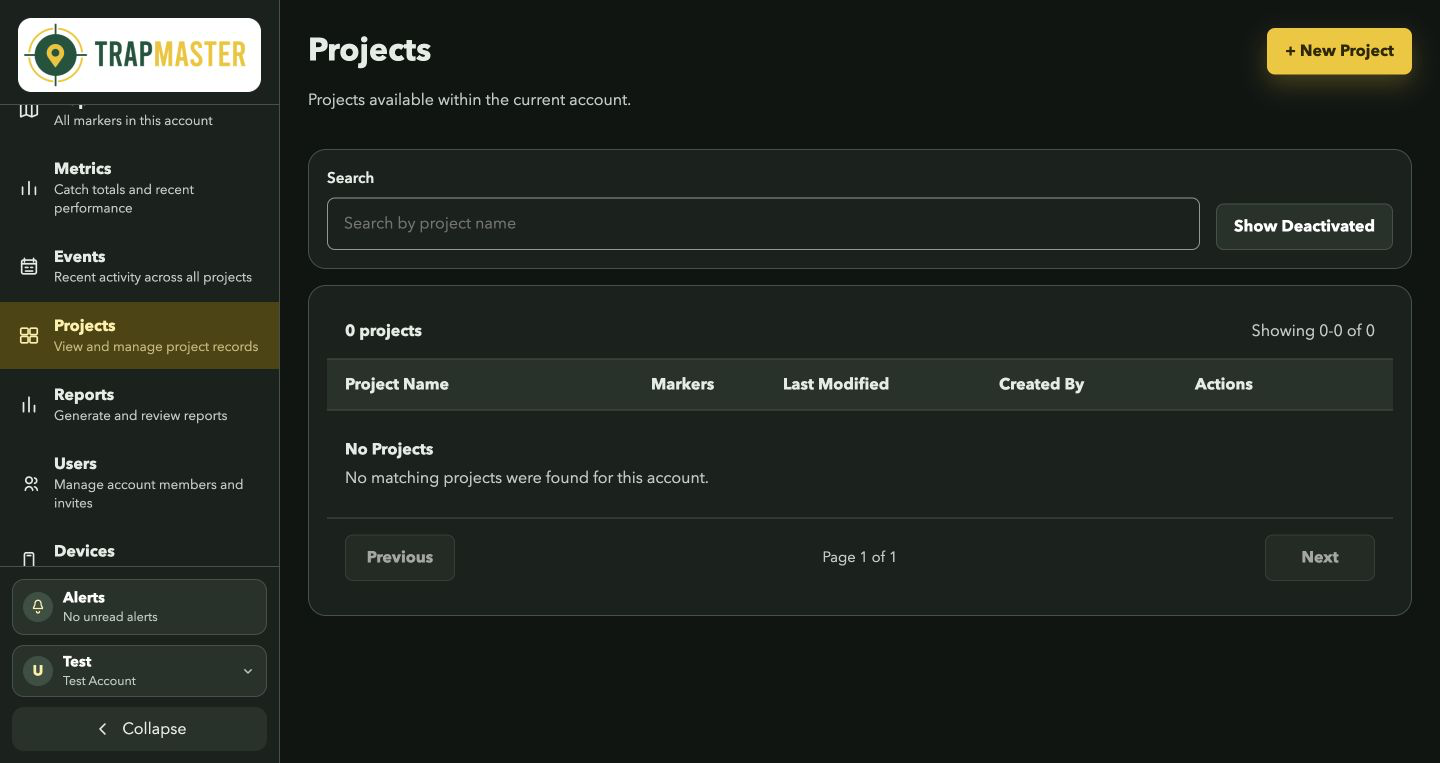1440x763 pixels.
Task: Open the Users menu item
Action: pyautogui.click(x=139, y=483)
